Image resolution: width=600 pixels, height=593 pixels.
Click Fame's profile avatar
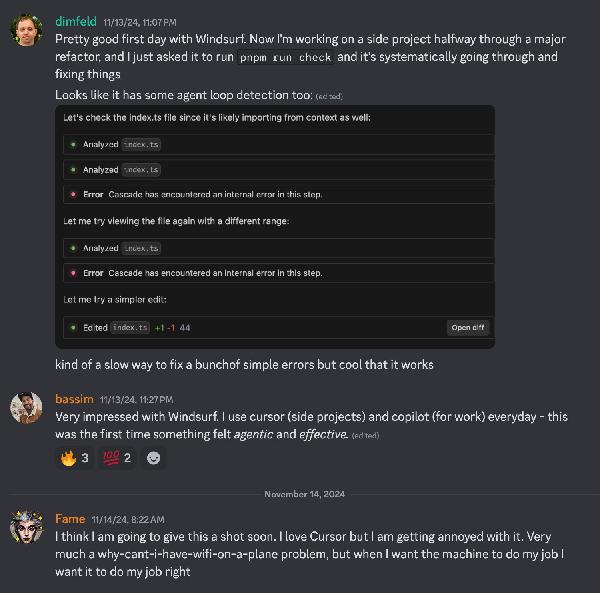click(26, 527)
